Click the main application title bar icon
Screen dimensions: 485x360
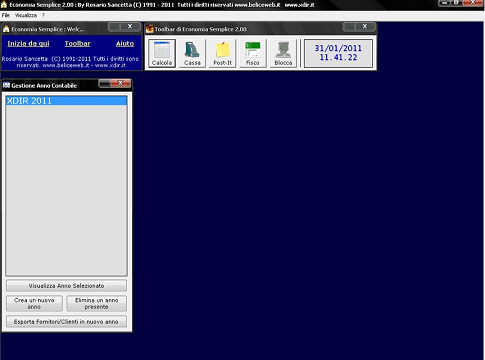pyautogui.click(x=4, y=5)
